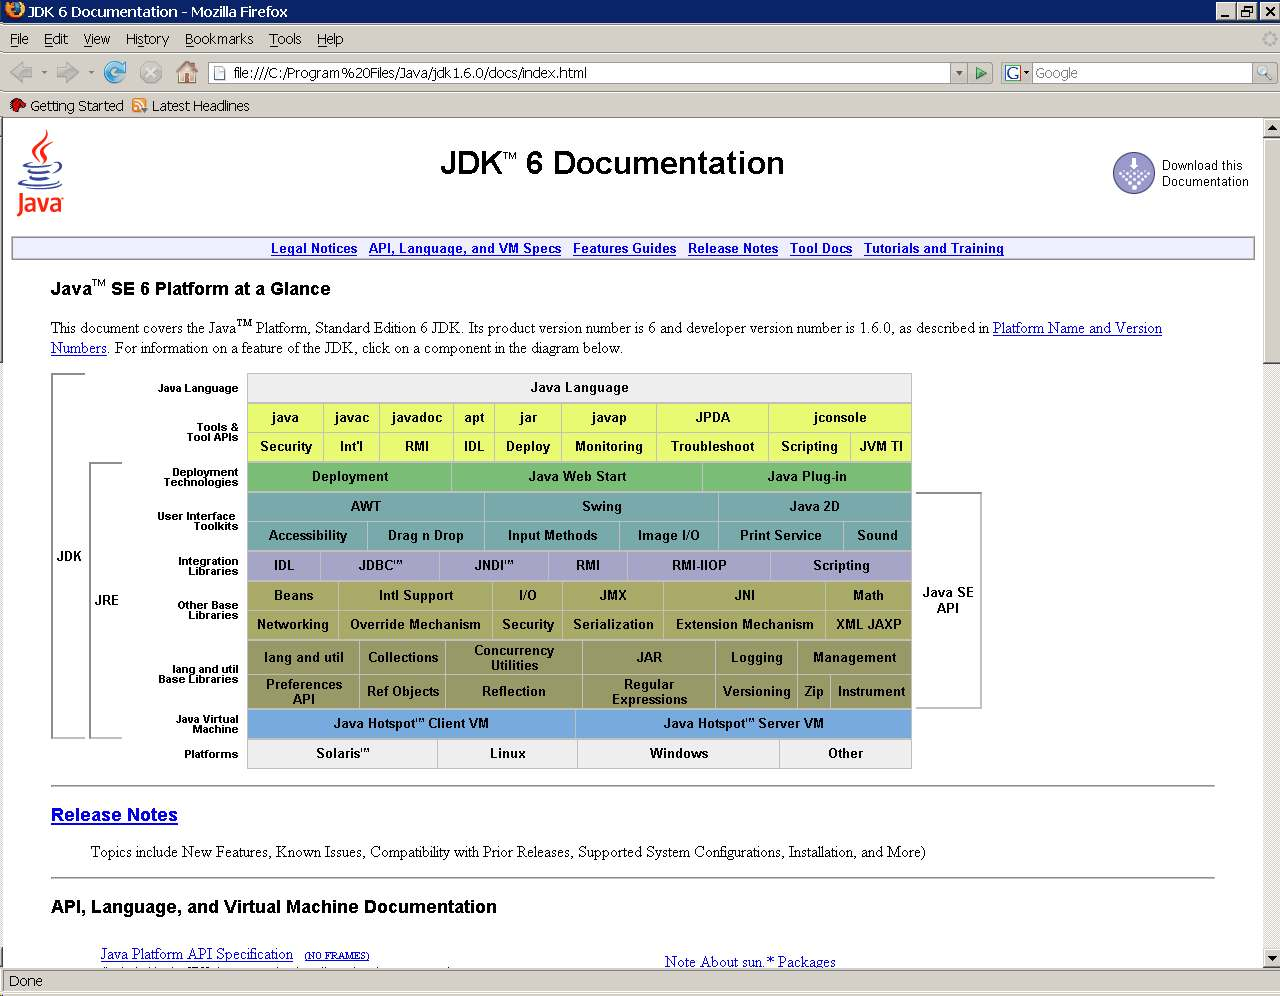Open the Help menu
1280x996 pixels.
click(330, 39)
